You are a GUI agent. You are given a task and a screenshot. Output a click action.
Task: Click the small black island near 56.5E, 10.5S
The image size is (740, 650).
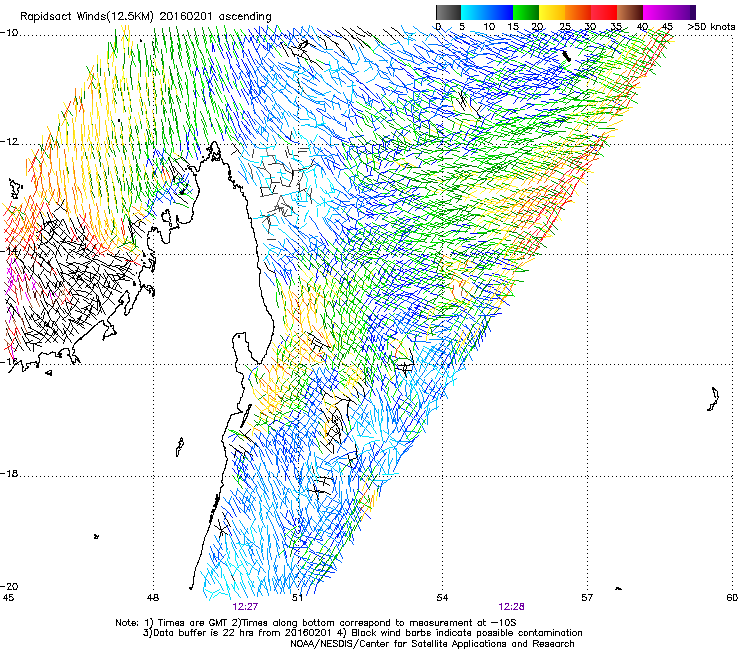click(x=566, y=56)
